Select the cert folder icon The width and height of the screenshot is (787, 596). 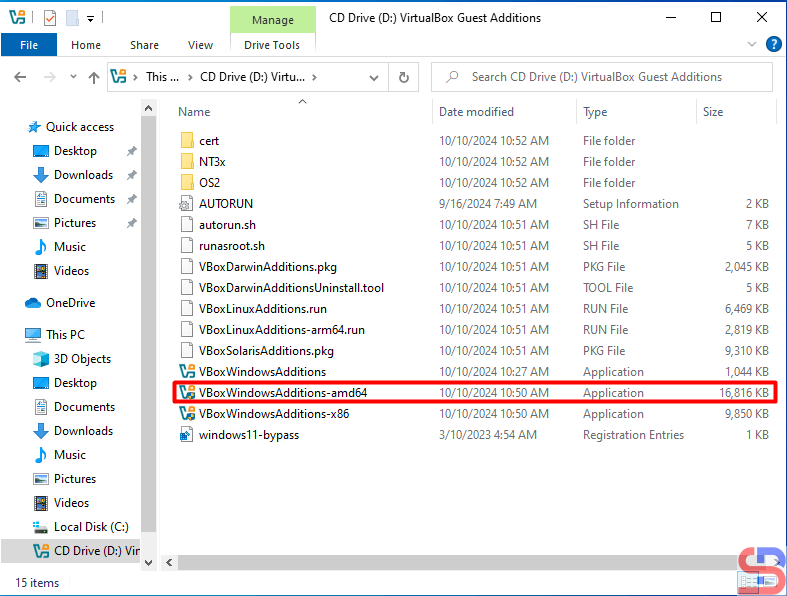(x=185, y=141)
